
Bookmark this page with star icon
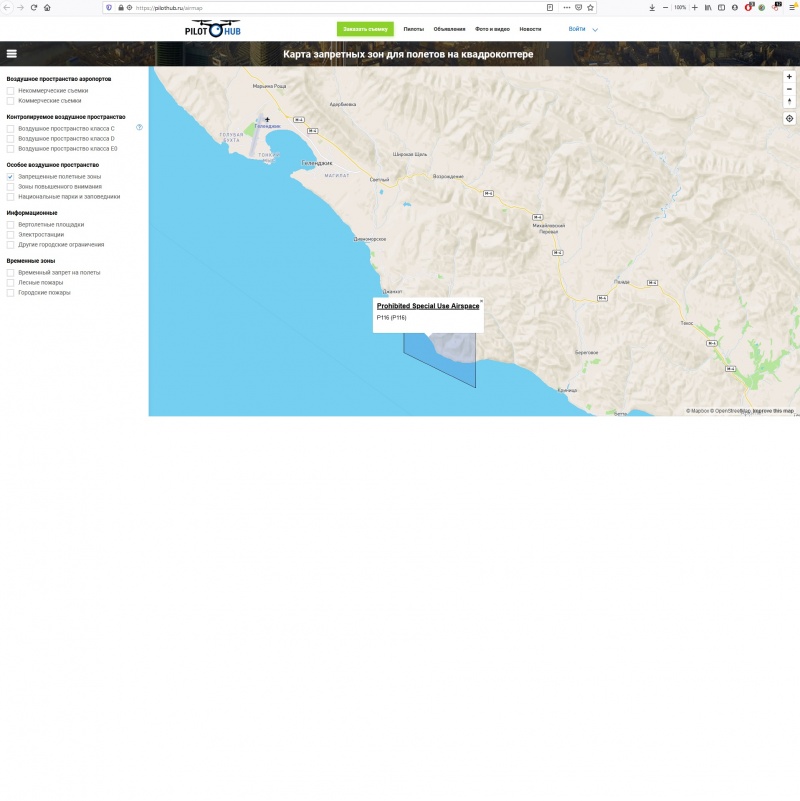tap(591, 8)
